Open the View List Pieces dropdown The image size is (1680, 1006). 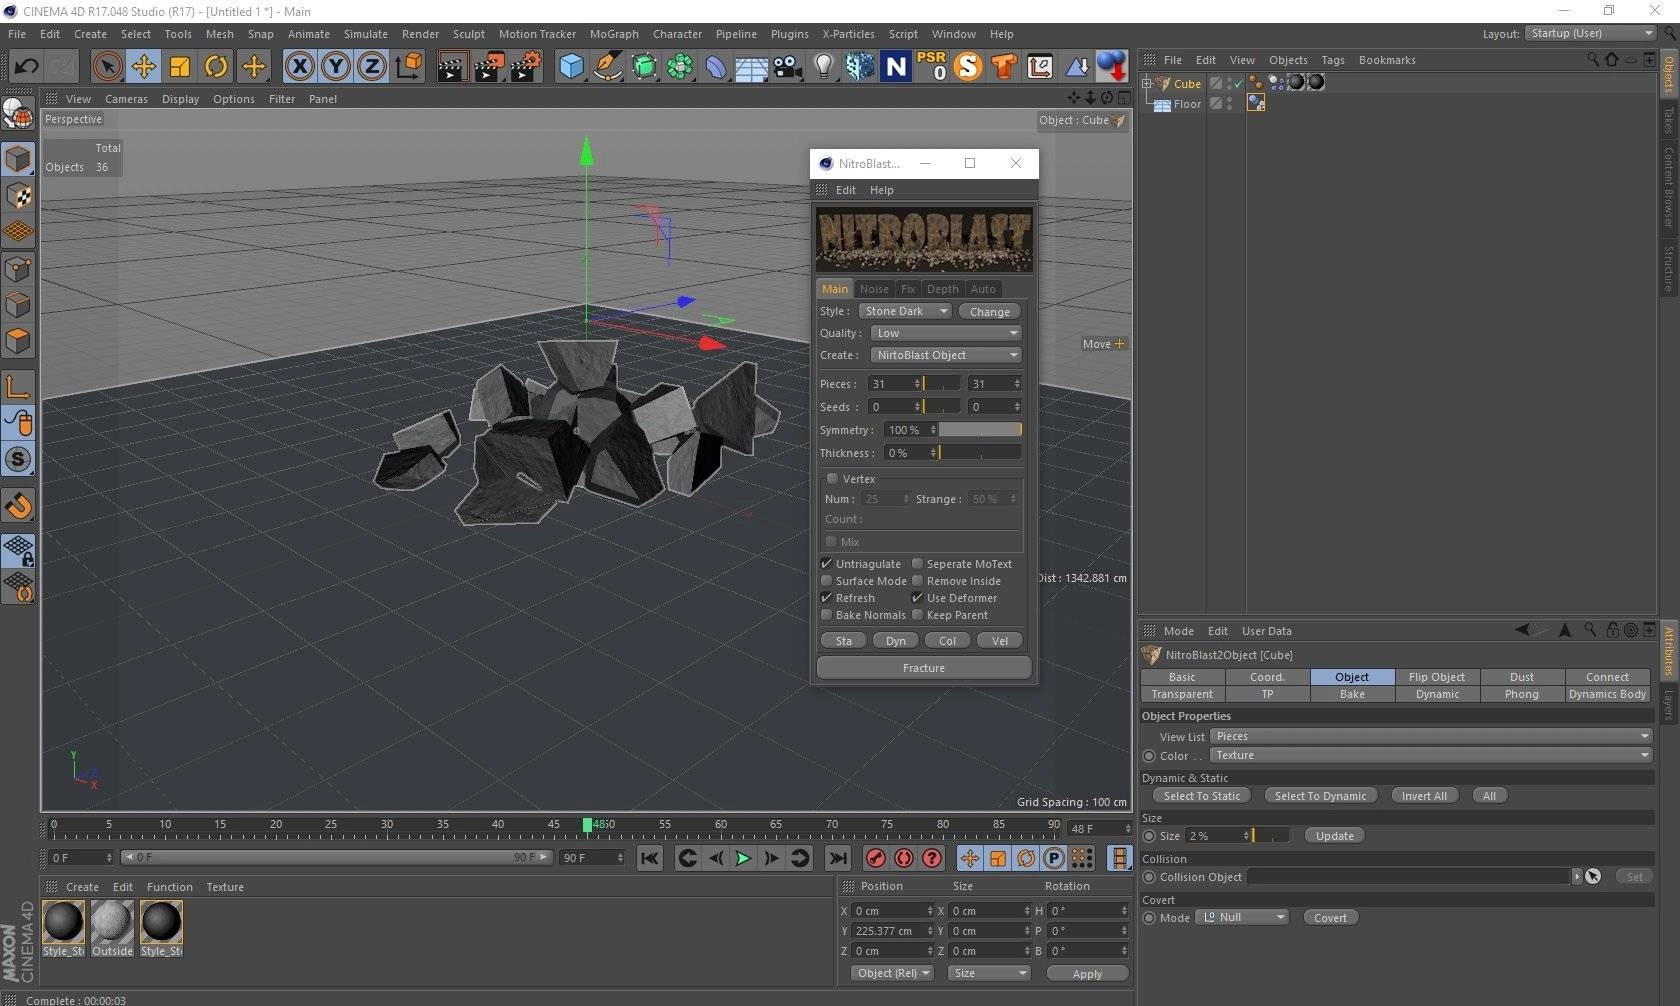tap(1430, 736)
